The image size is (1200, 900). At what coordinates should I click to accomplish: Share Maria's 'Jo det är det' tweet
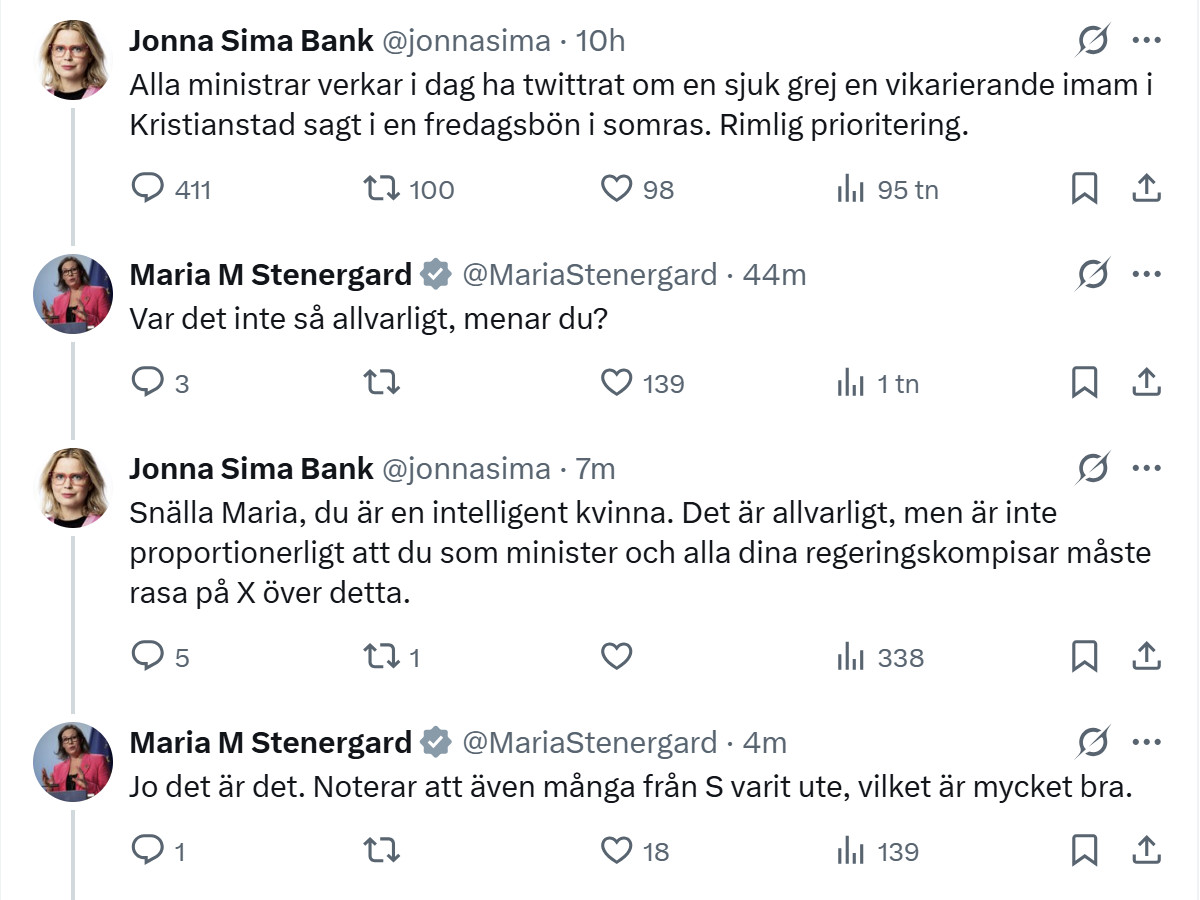click(1145, 851)
